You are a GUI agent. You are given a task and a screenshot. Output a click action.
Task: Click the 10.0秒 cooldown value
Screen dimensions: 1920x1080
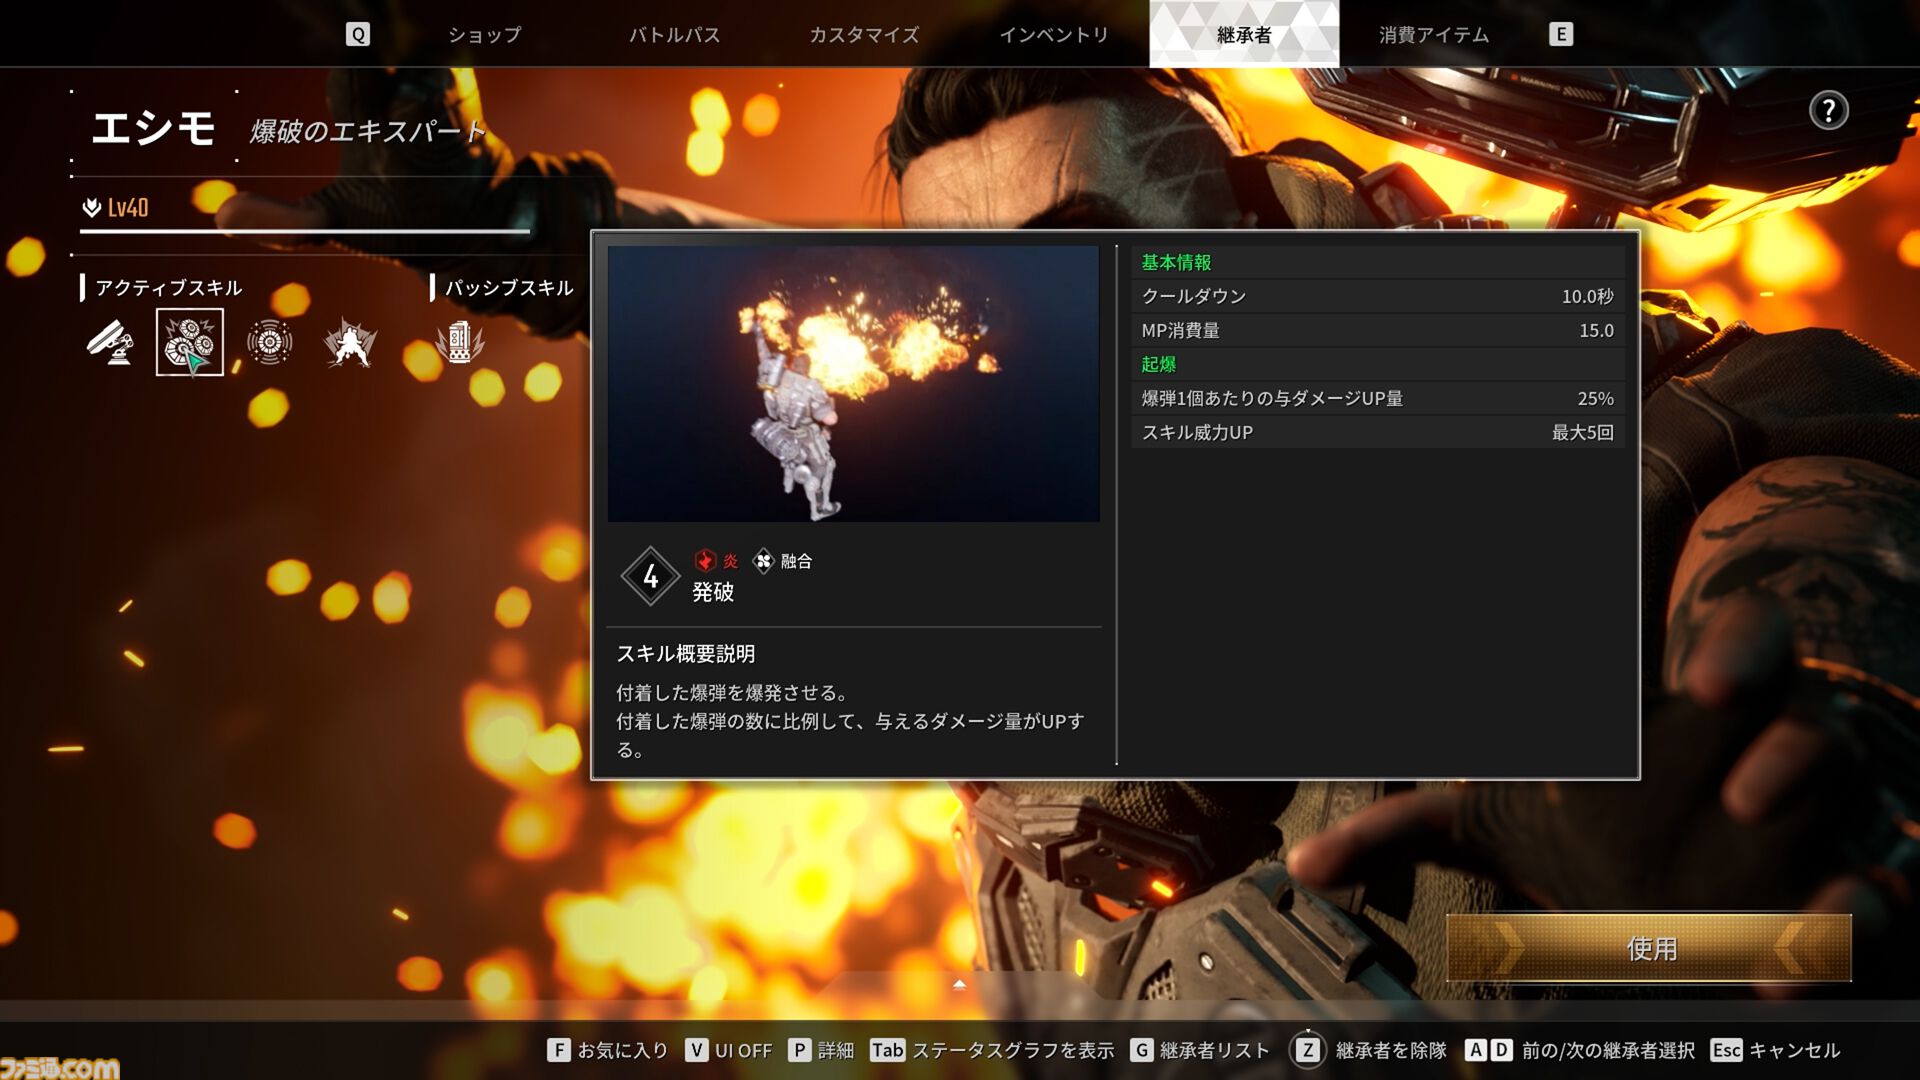(x=1588, y=296)
